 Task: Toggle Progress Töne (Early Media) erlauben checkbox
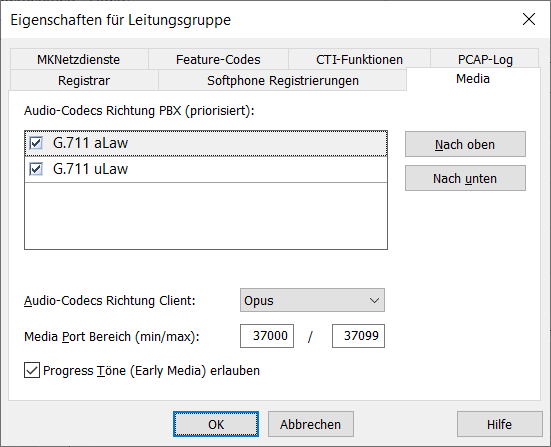32,370
